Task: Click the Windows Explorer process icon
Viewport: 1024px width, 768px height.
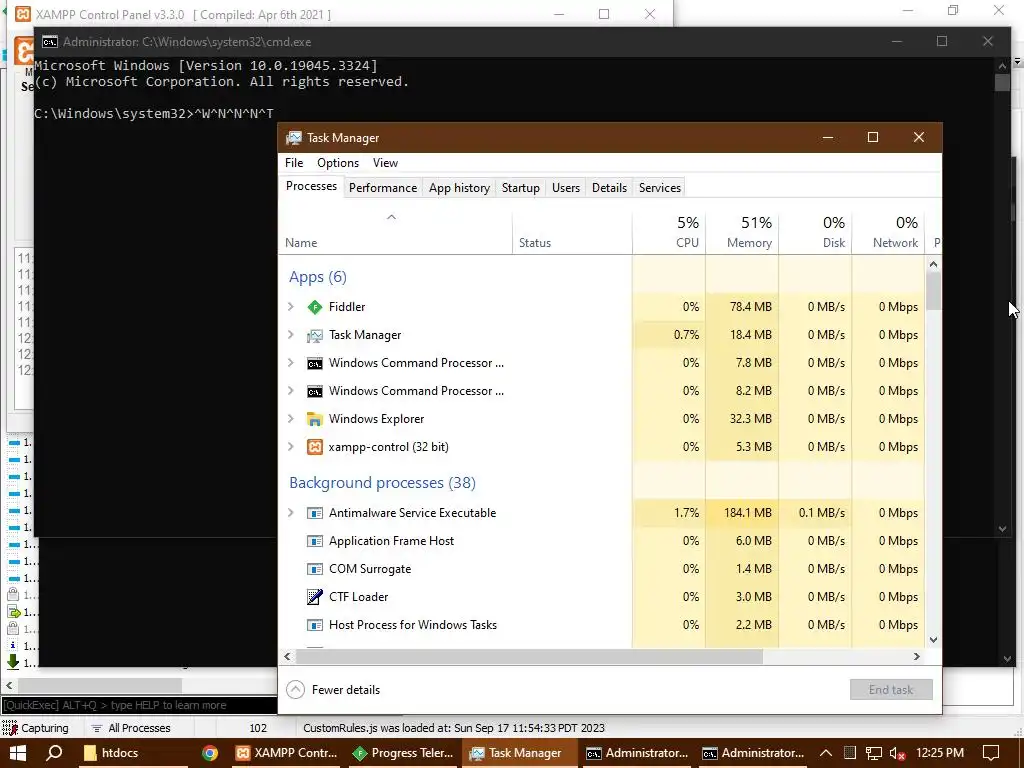Action: (315, 419)
